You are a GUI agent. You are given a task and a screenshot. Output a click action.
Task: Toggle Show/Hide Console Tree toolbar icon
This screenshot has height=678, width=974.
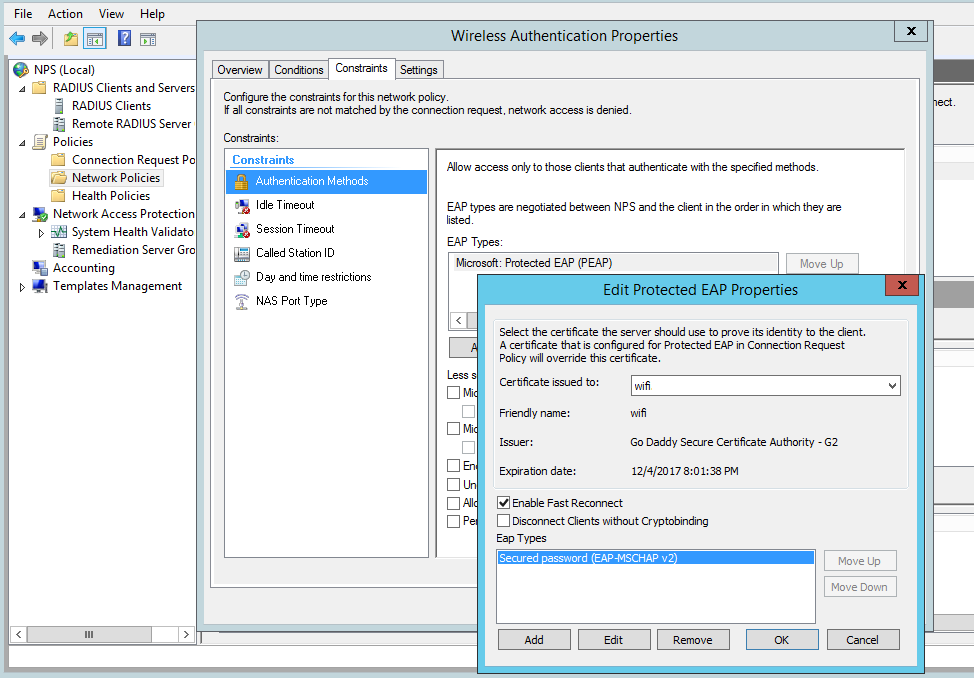[95, 39]
